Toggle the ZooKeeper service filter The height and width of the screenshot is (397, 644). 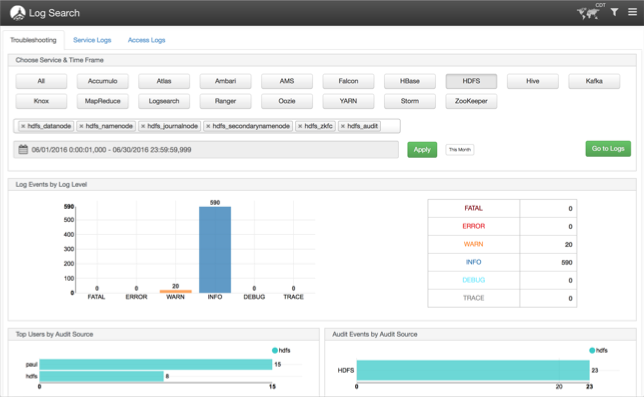click(471, 101)
